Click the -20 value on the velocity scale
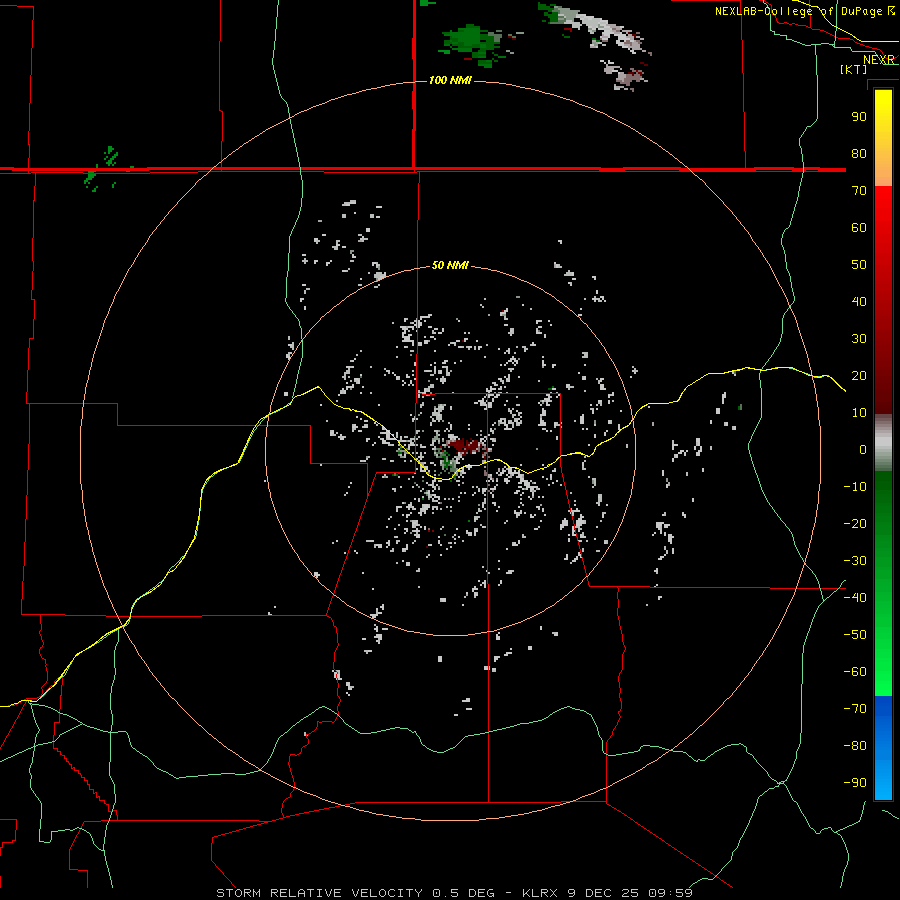 (x=855, y=523)
